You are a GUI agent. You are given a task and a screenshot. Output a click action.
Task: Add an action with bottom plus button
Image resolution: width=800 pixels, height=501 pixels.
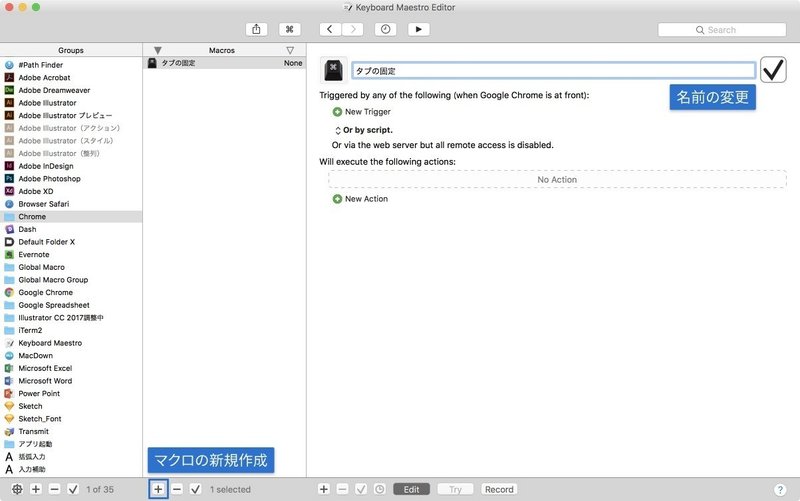pos(323,489)
